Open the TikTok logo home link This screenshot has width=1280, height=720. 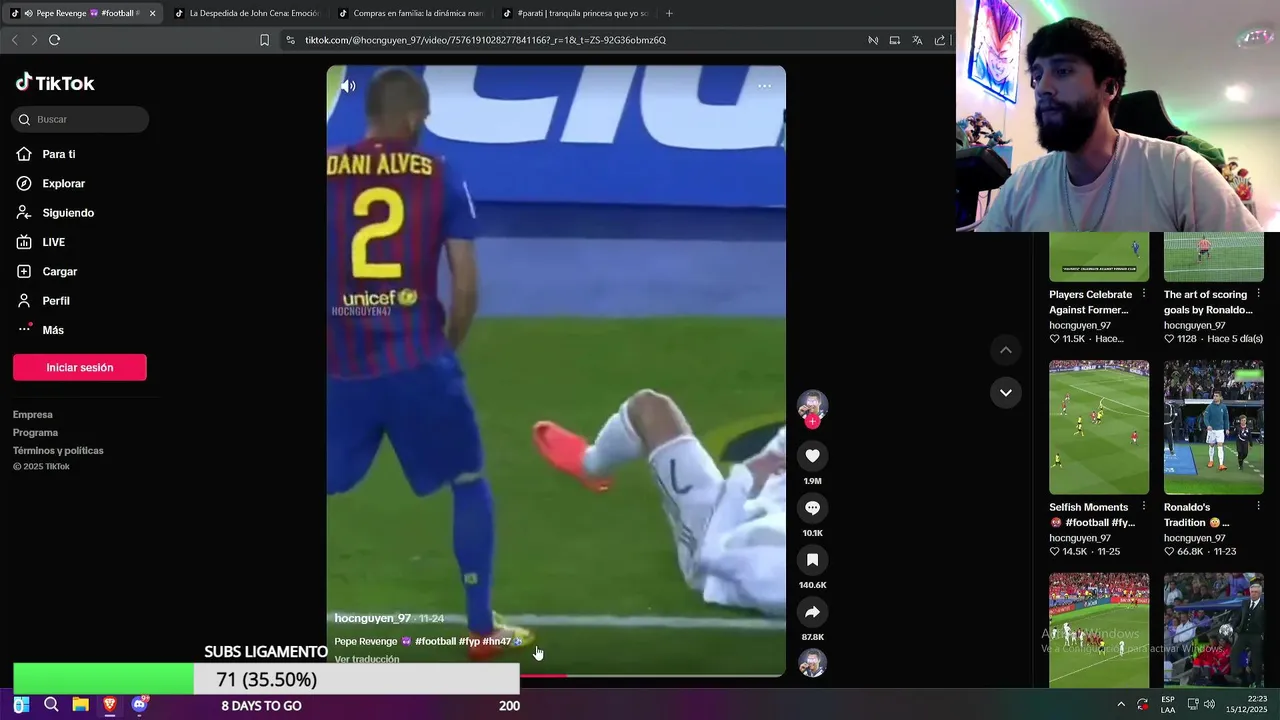55,83
